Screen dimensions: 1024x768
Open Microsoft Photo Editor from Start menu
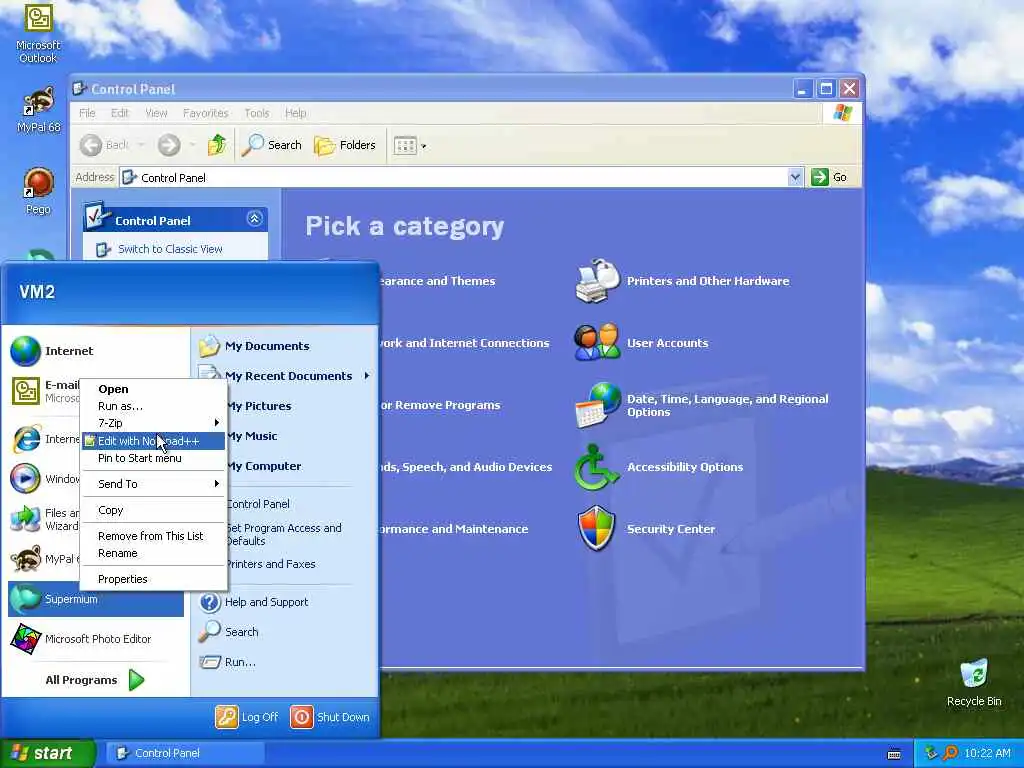(x=96, y=639)
